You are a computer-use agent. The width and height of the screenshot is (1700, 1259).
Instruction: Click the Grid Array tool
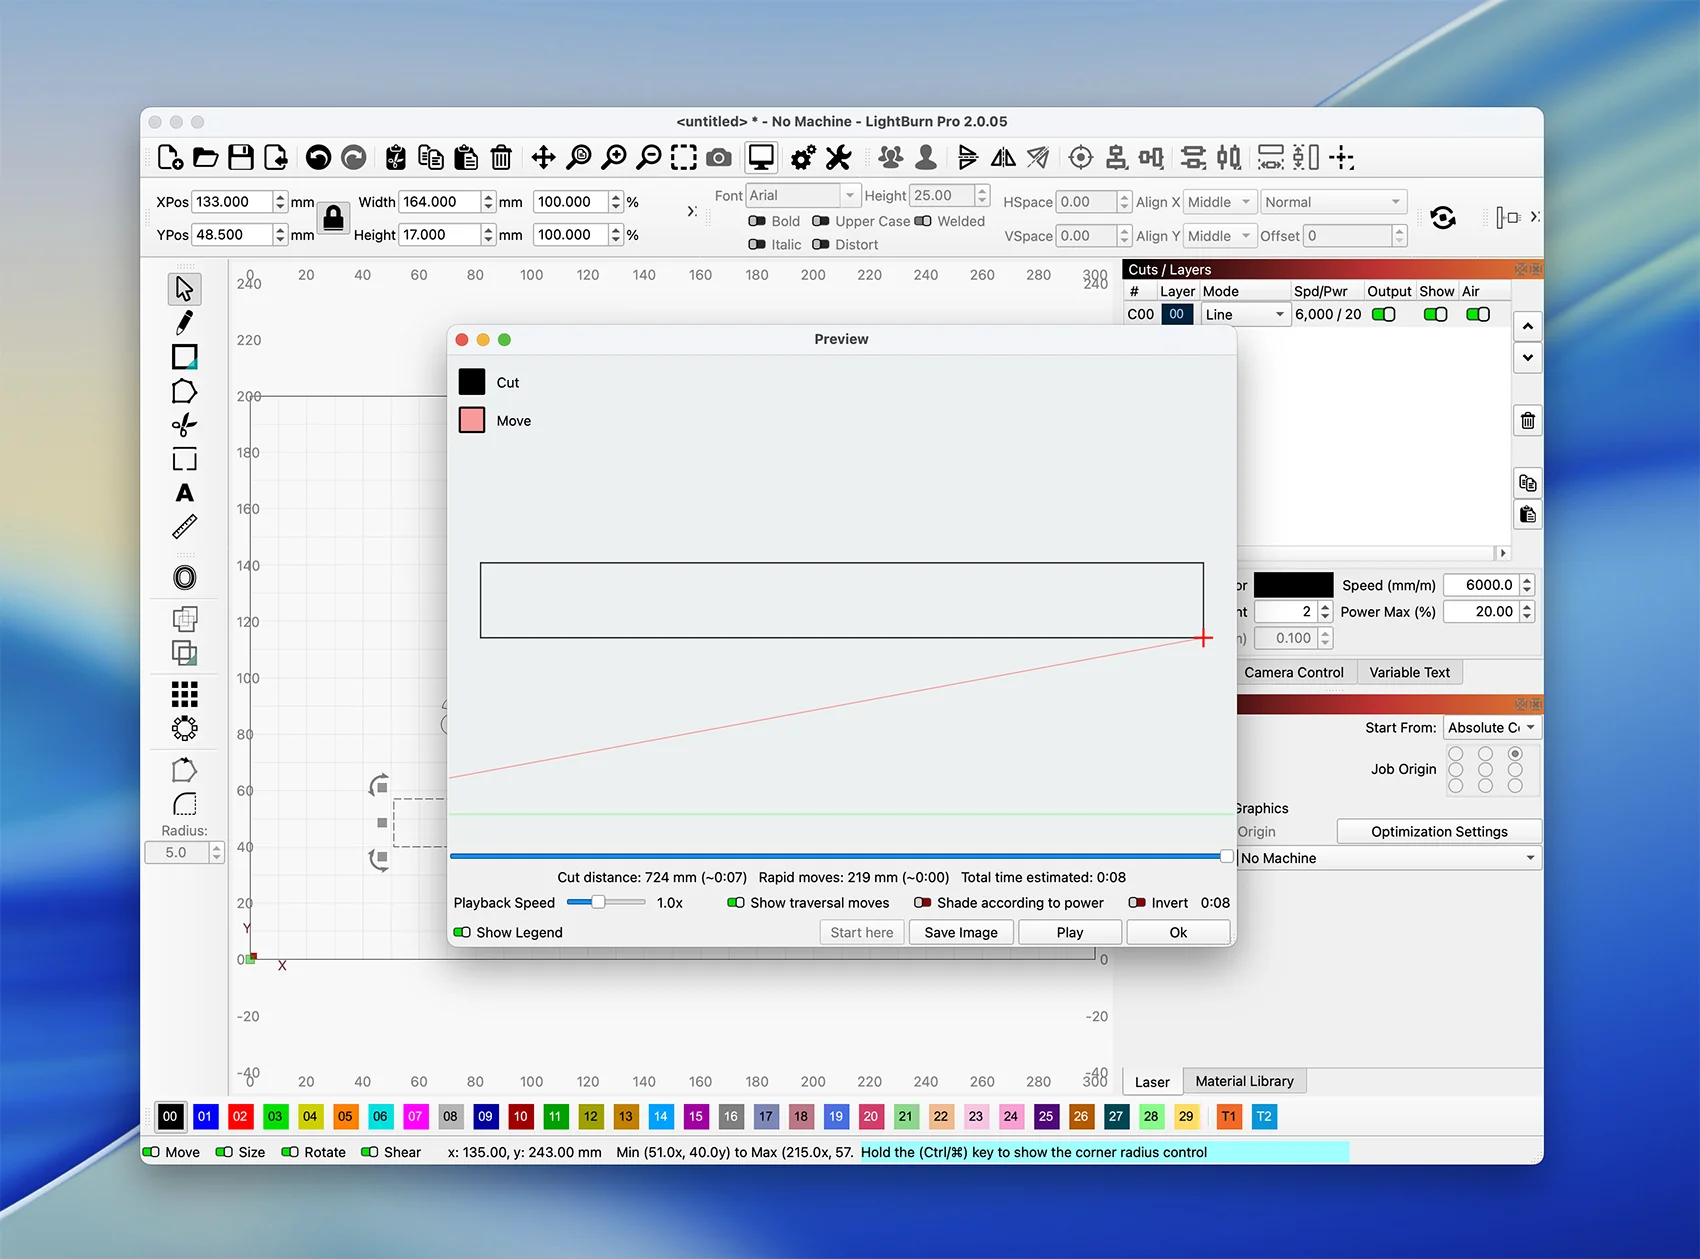184,694
